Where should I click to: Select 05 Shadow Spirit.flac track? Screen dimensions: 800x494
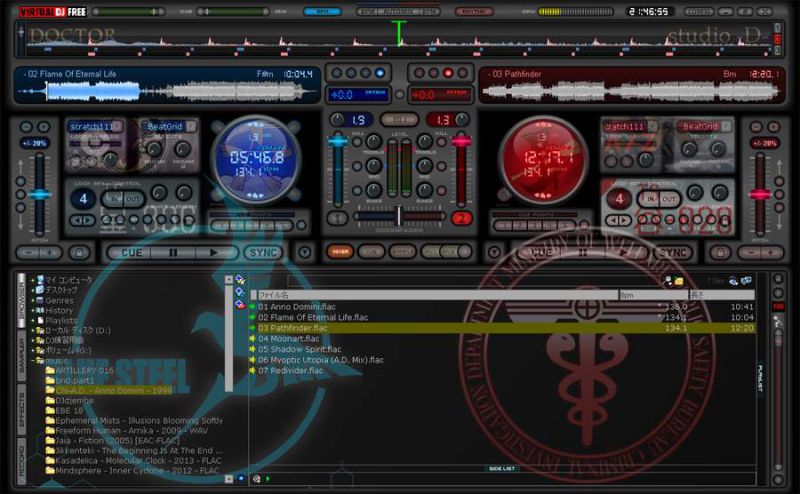point(299,349)
